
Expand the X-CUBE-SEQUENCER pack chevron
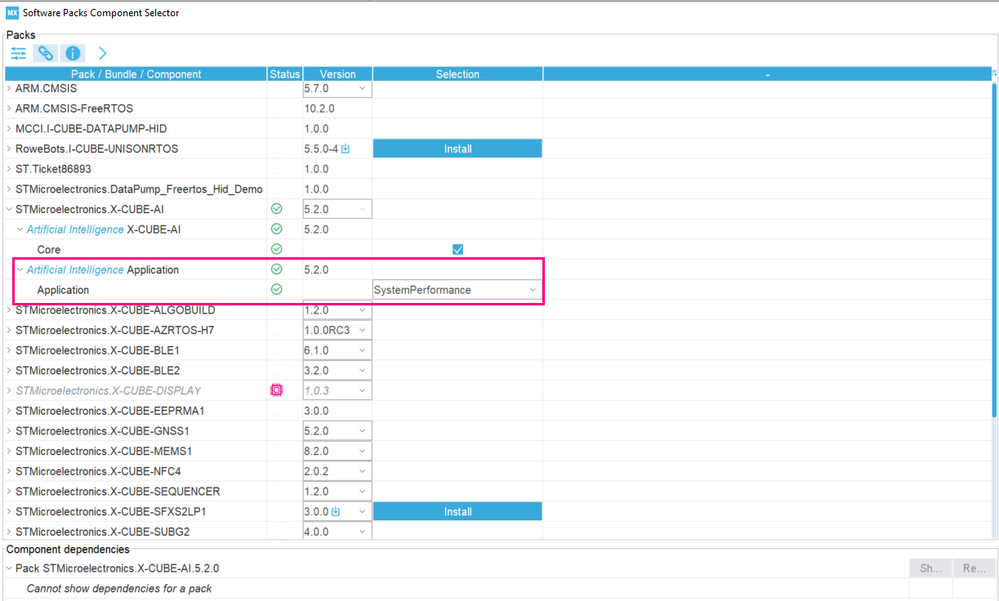pyautogui.click(x=9, y=491)
